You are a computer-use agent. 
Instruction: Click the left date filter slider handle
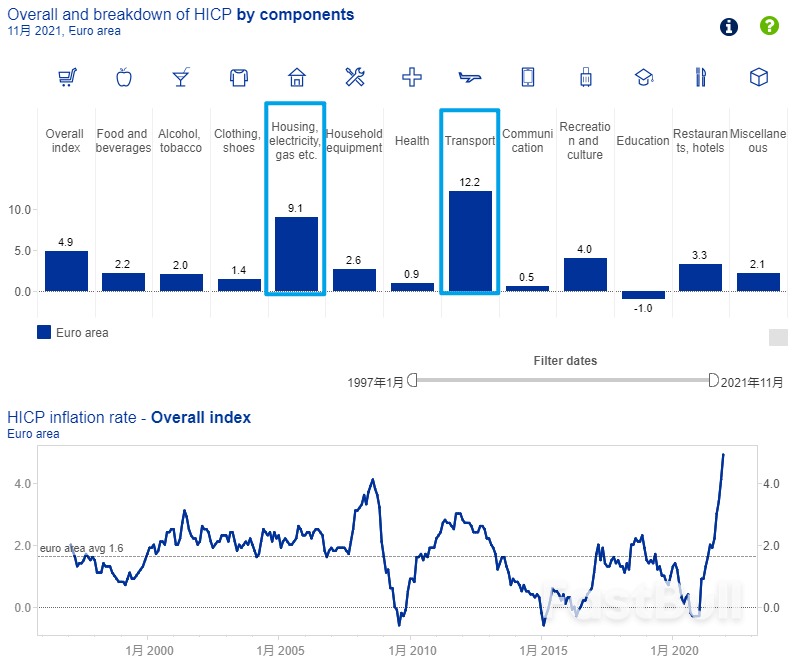(x=412, y=380)
